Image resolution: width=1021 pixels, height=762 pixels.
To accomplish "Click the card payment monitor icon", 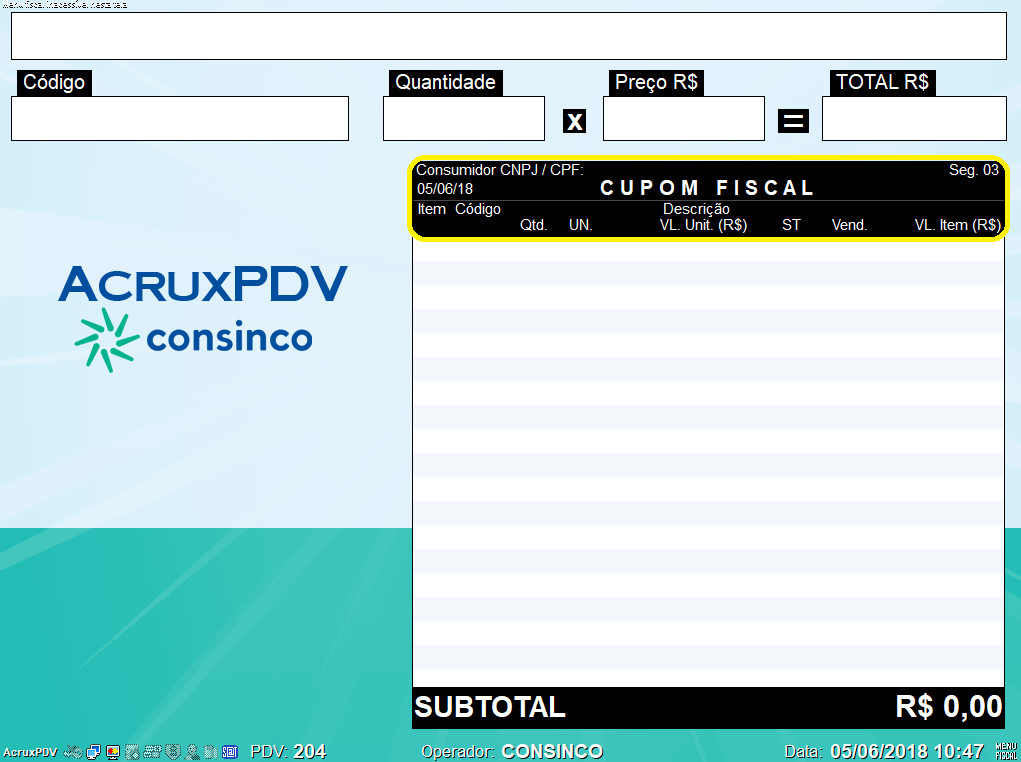I will (113, 752).
